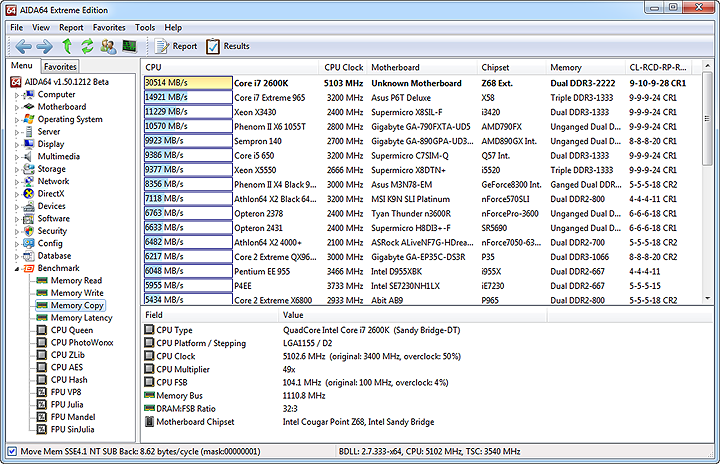Sort results by Memory column header

(x=585, y=67)
